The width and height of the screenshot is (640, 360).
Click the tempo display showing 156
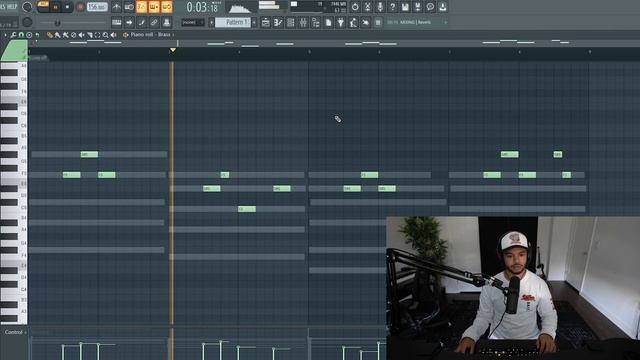[97, 7]
